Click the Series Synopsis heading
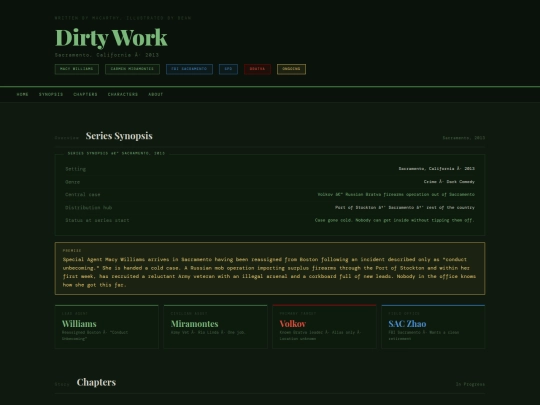Viewport: 540px width, 405px height. (x=119, y=136)
